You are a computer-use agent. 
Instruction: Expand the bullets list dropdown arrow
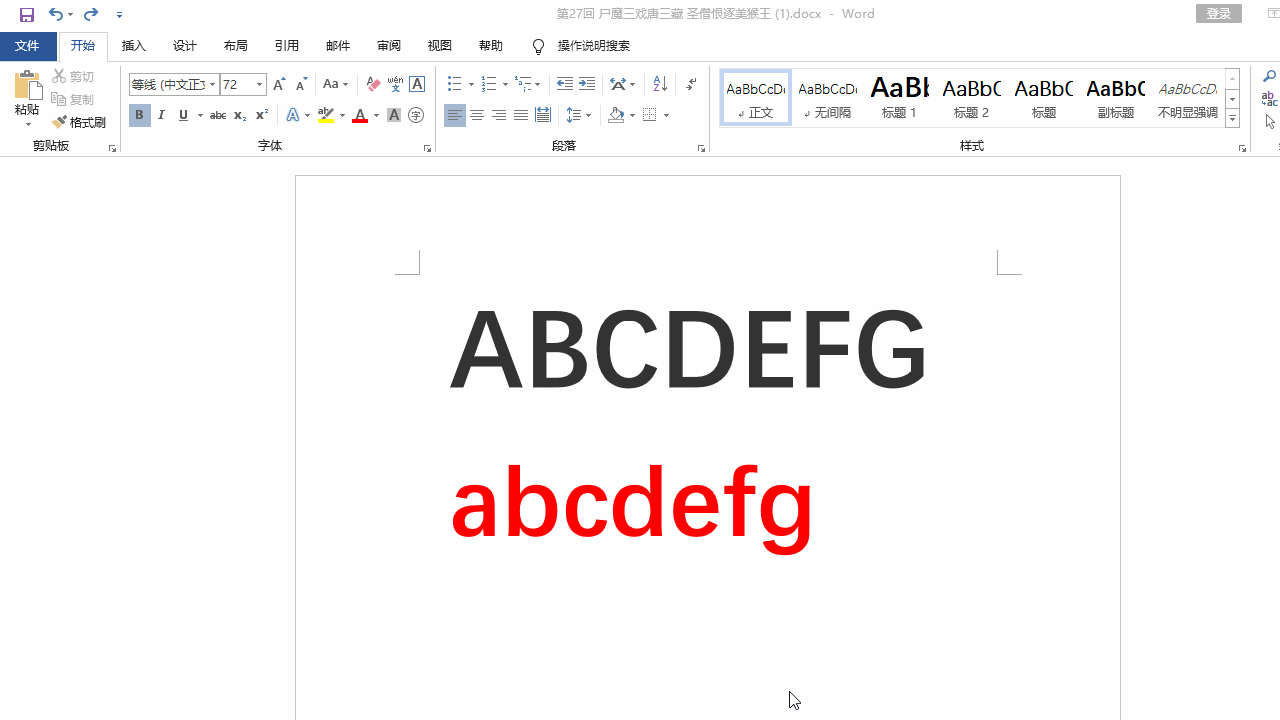pos(471,85)
